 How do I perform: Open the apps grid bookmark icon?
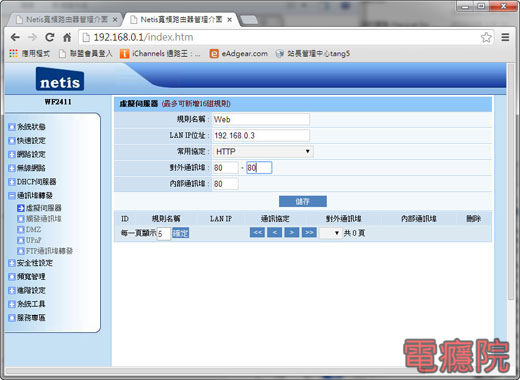click(13, 53)
